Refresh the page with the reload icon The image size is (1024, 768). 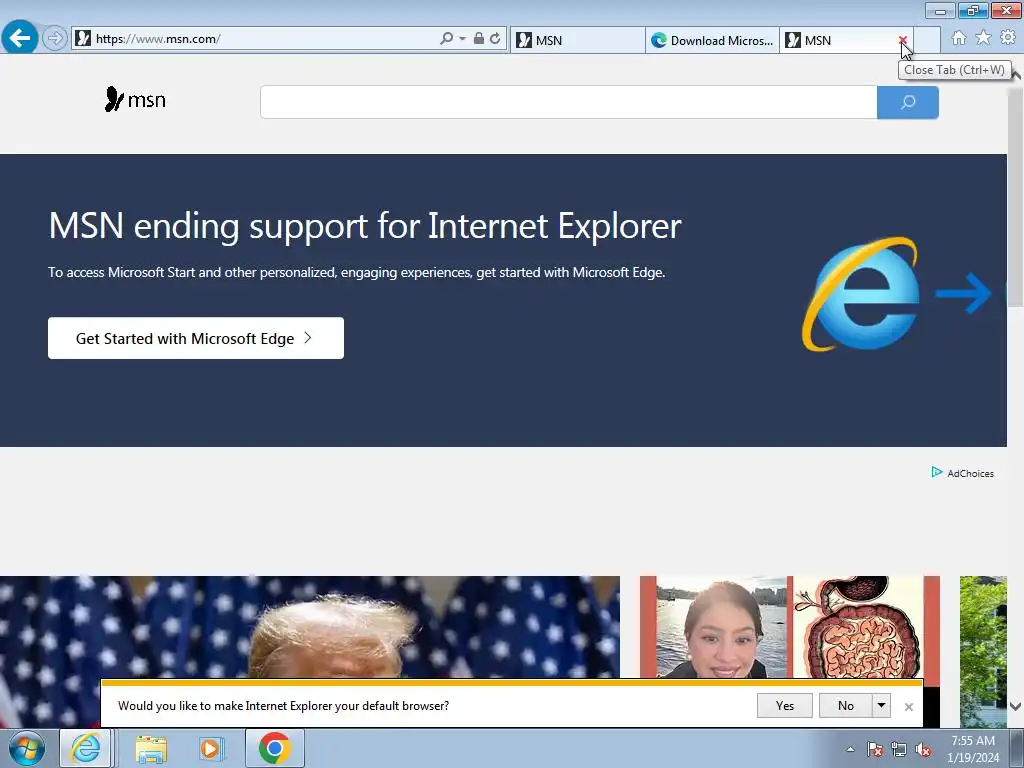point(495,39)
